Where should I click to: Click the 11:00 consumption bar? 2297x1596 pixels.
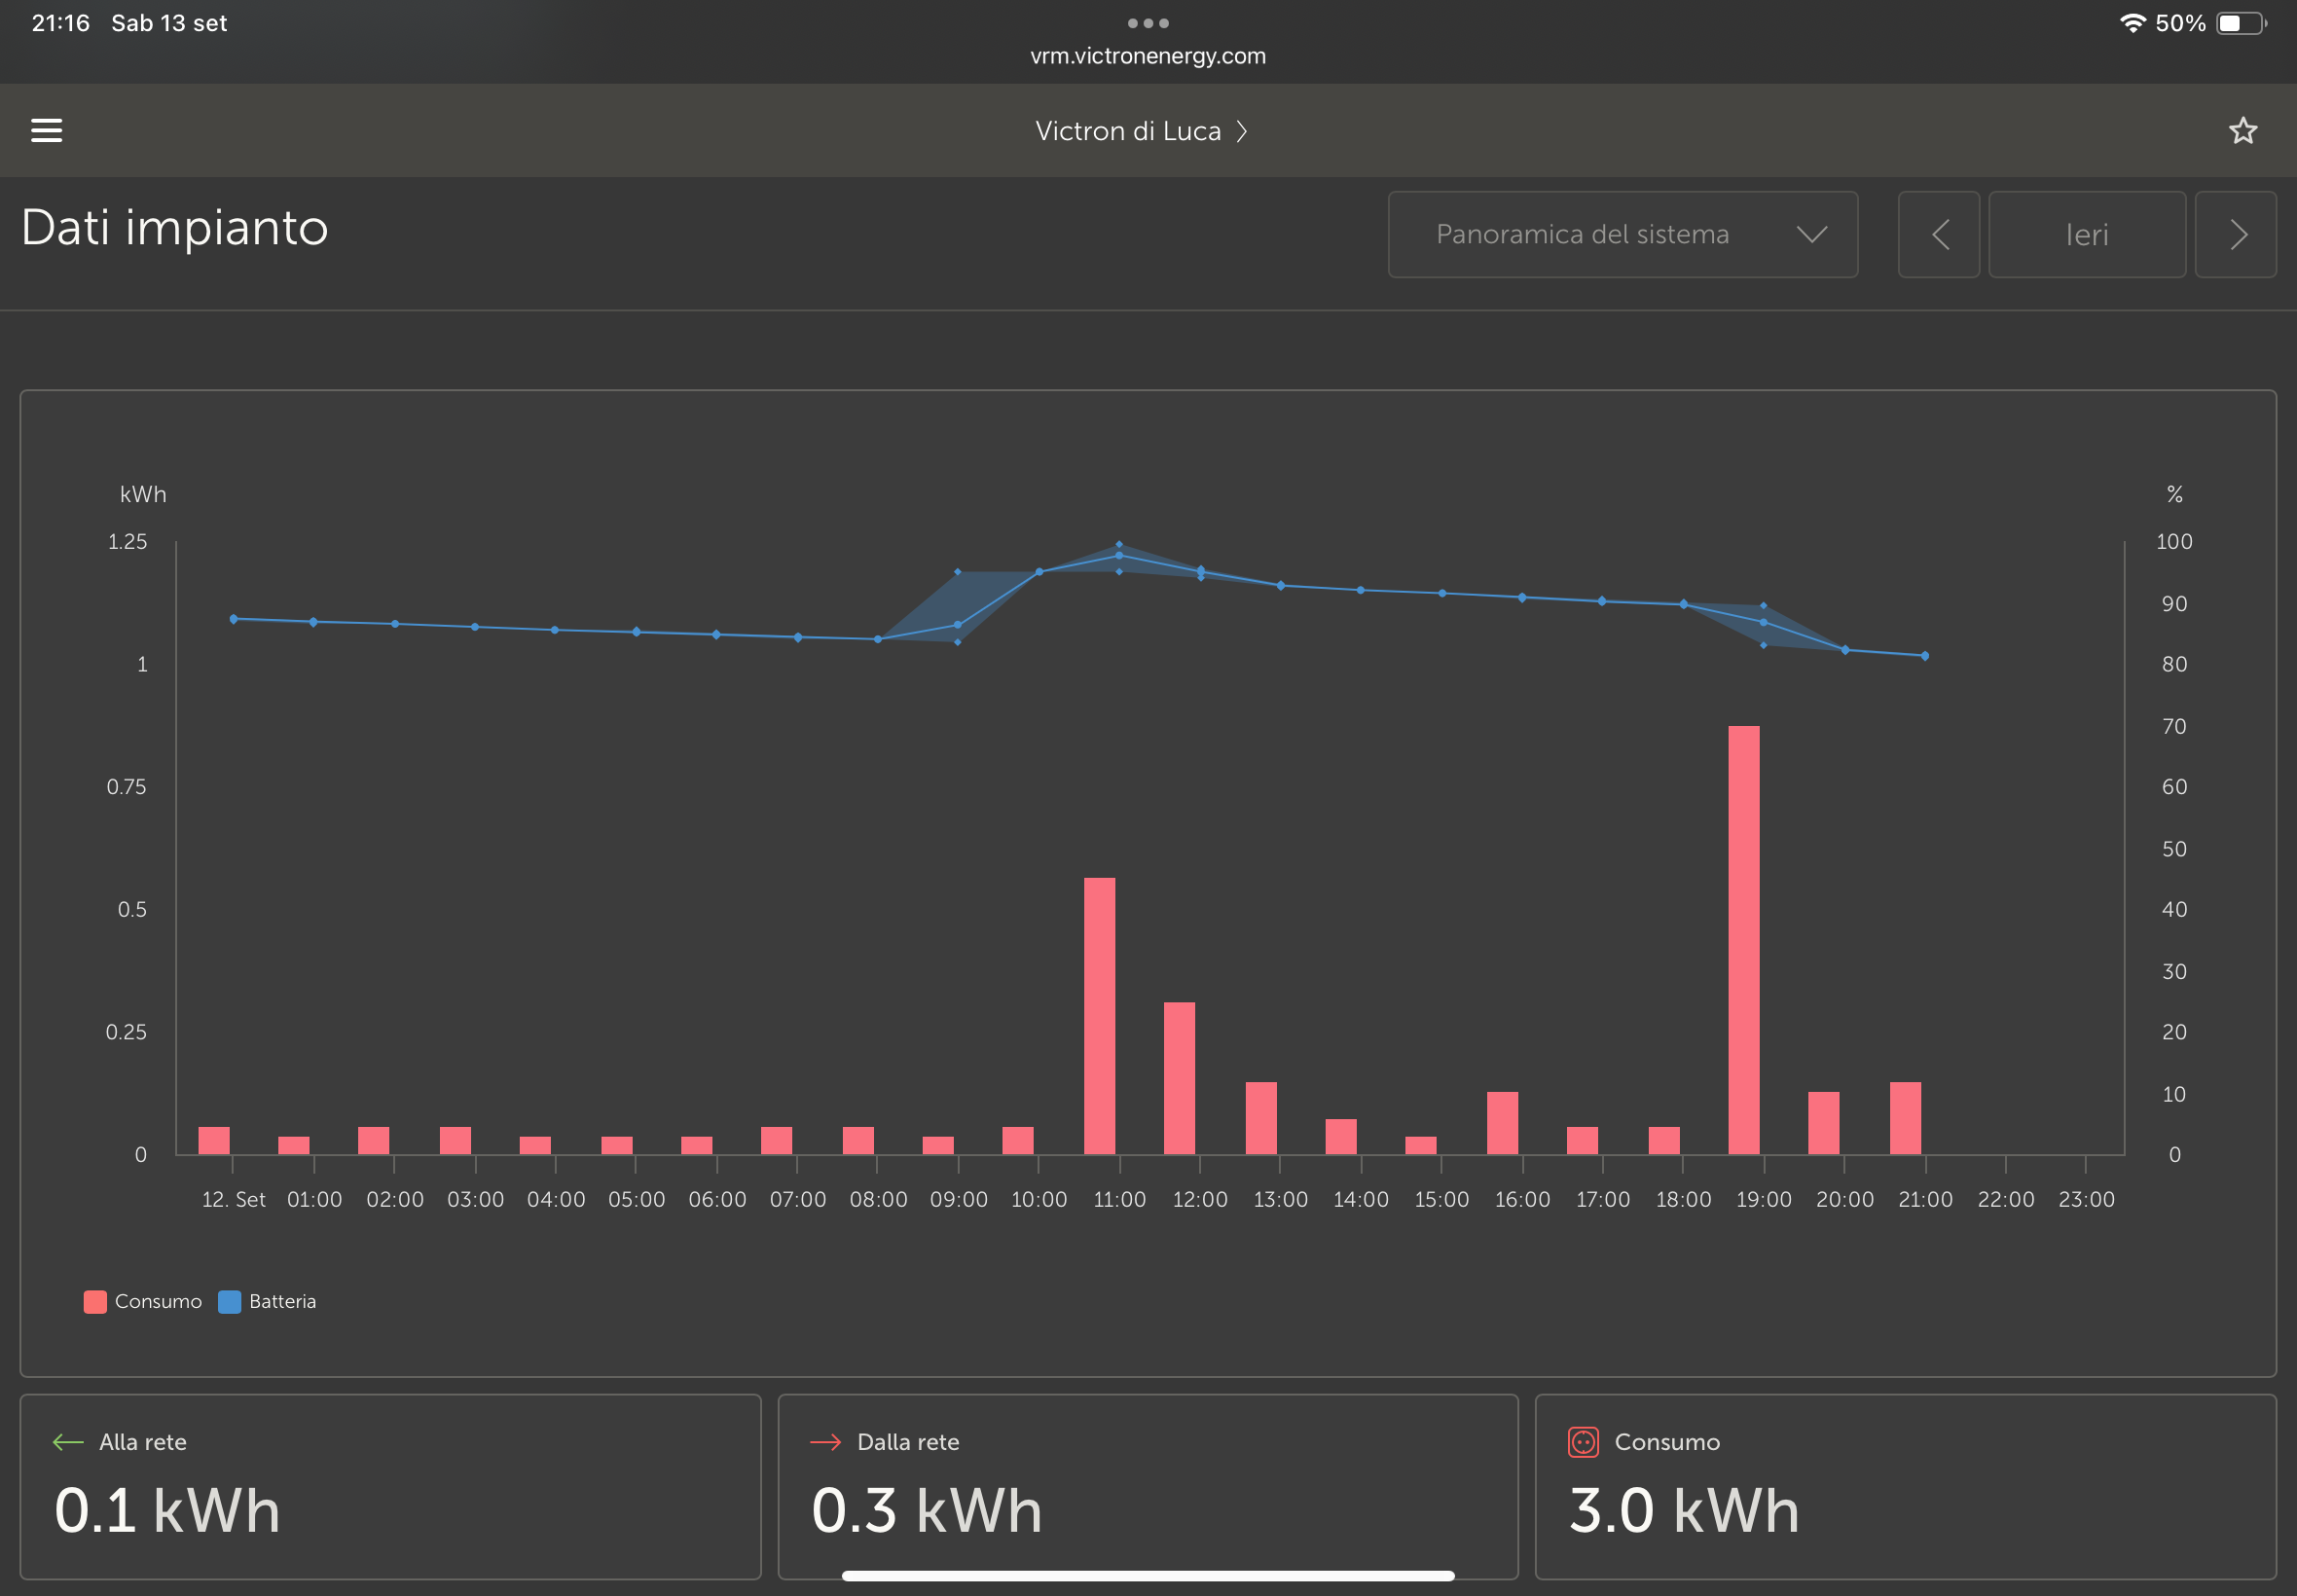tap(1099, 1015)
